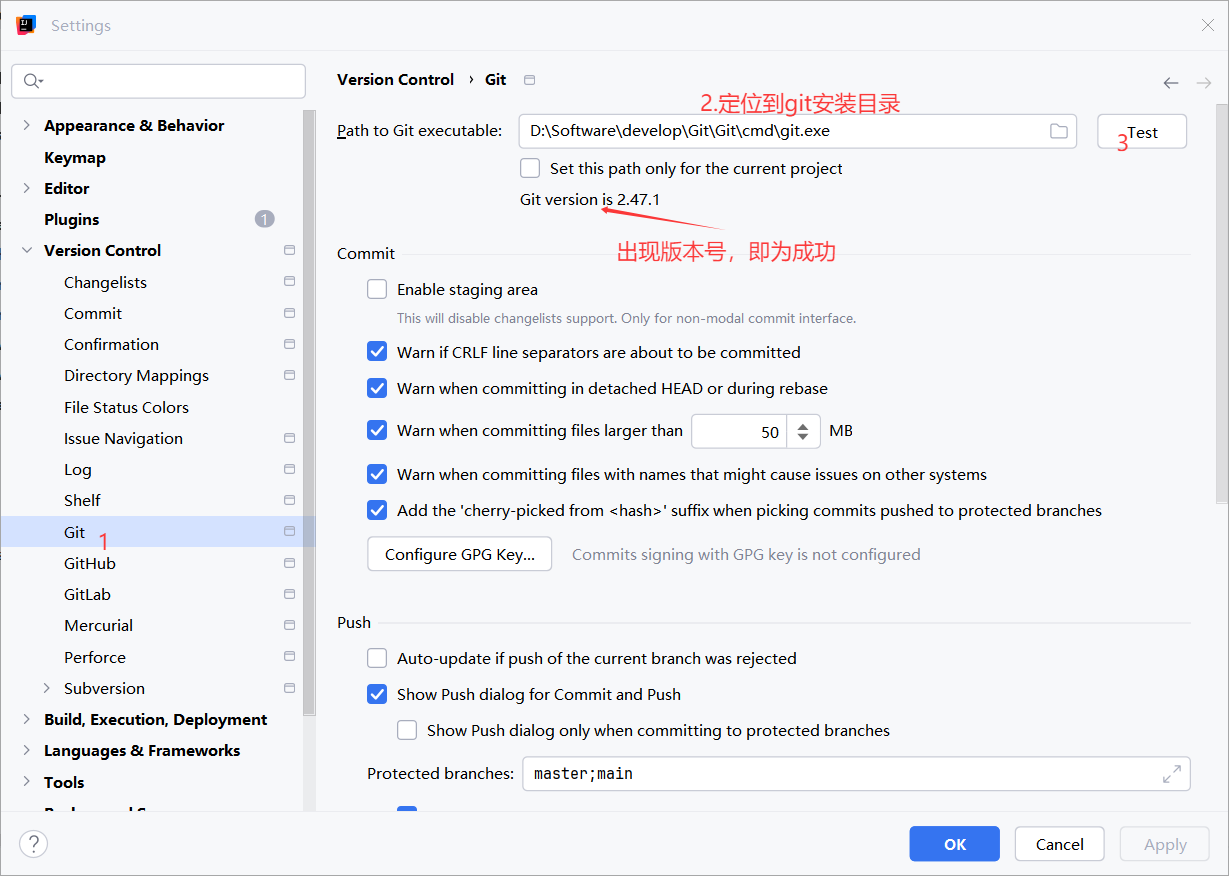Uncheck warn about file names causing issues
This screenshot has width=1229, height=876.
(377, 474)
